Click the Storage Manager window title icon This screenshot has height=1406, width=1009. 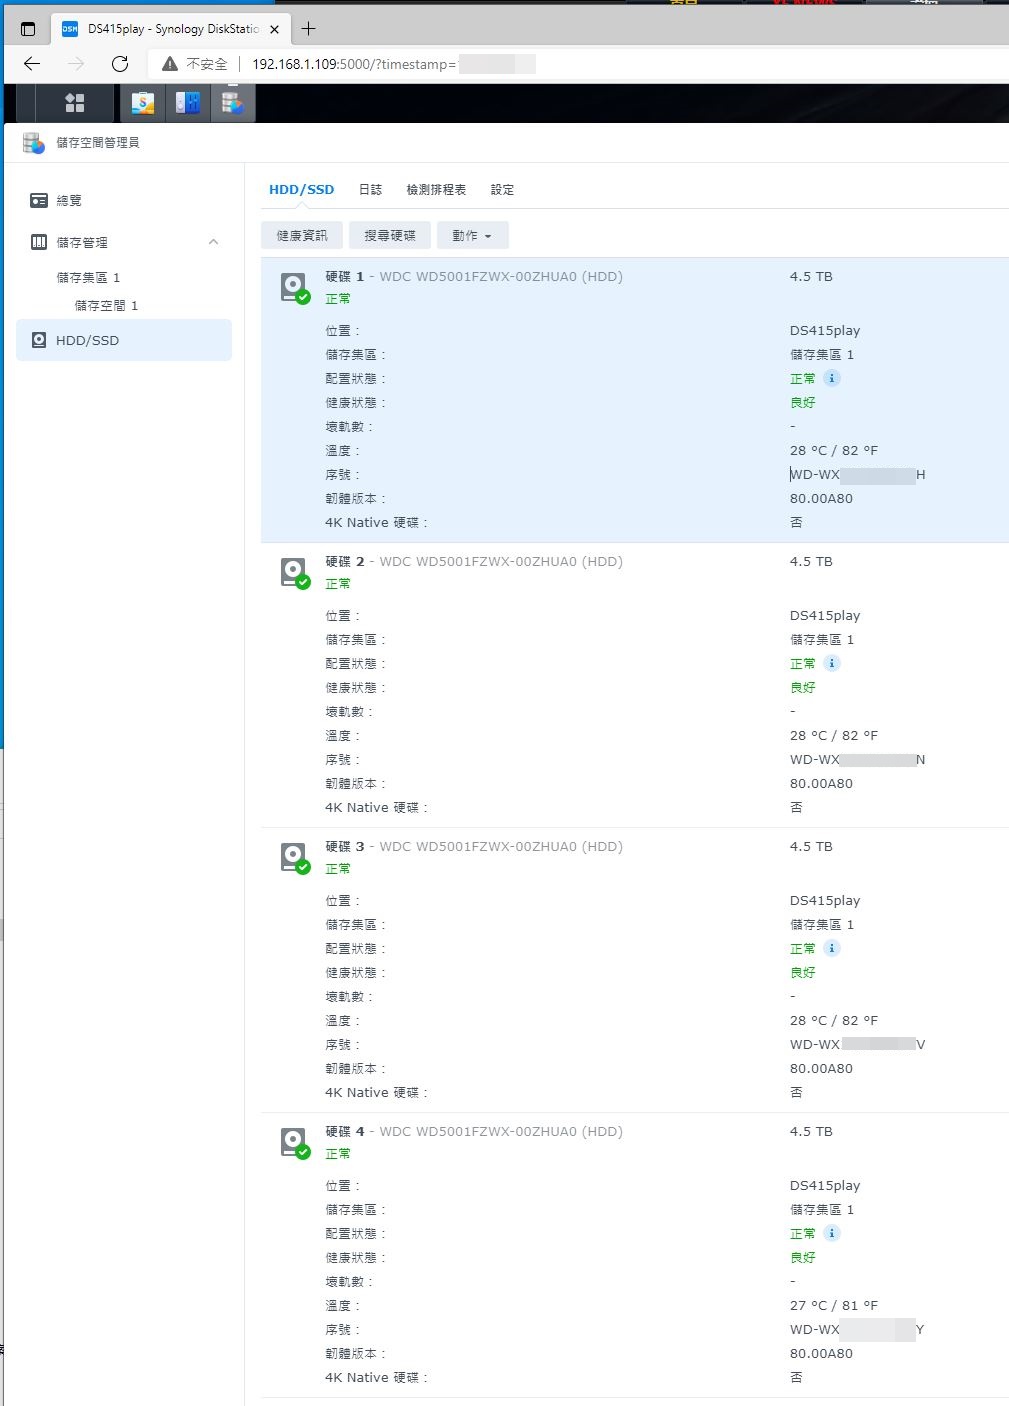click(x=34, y=143)
